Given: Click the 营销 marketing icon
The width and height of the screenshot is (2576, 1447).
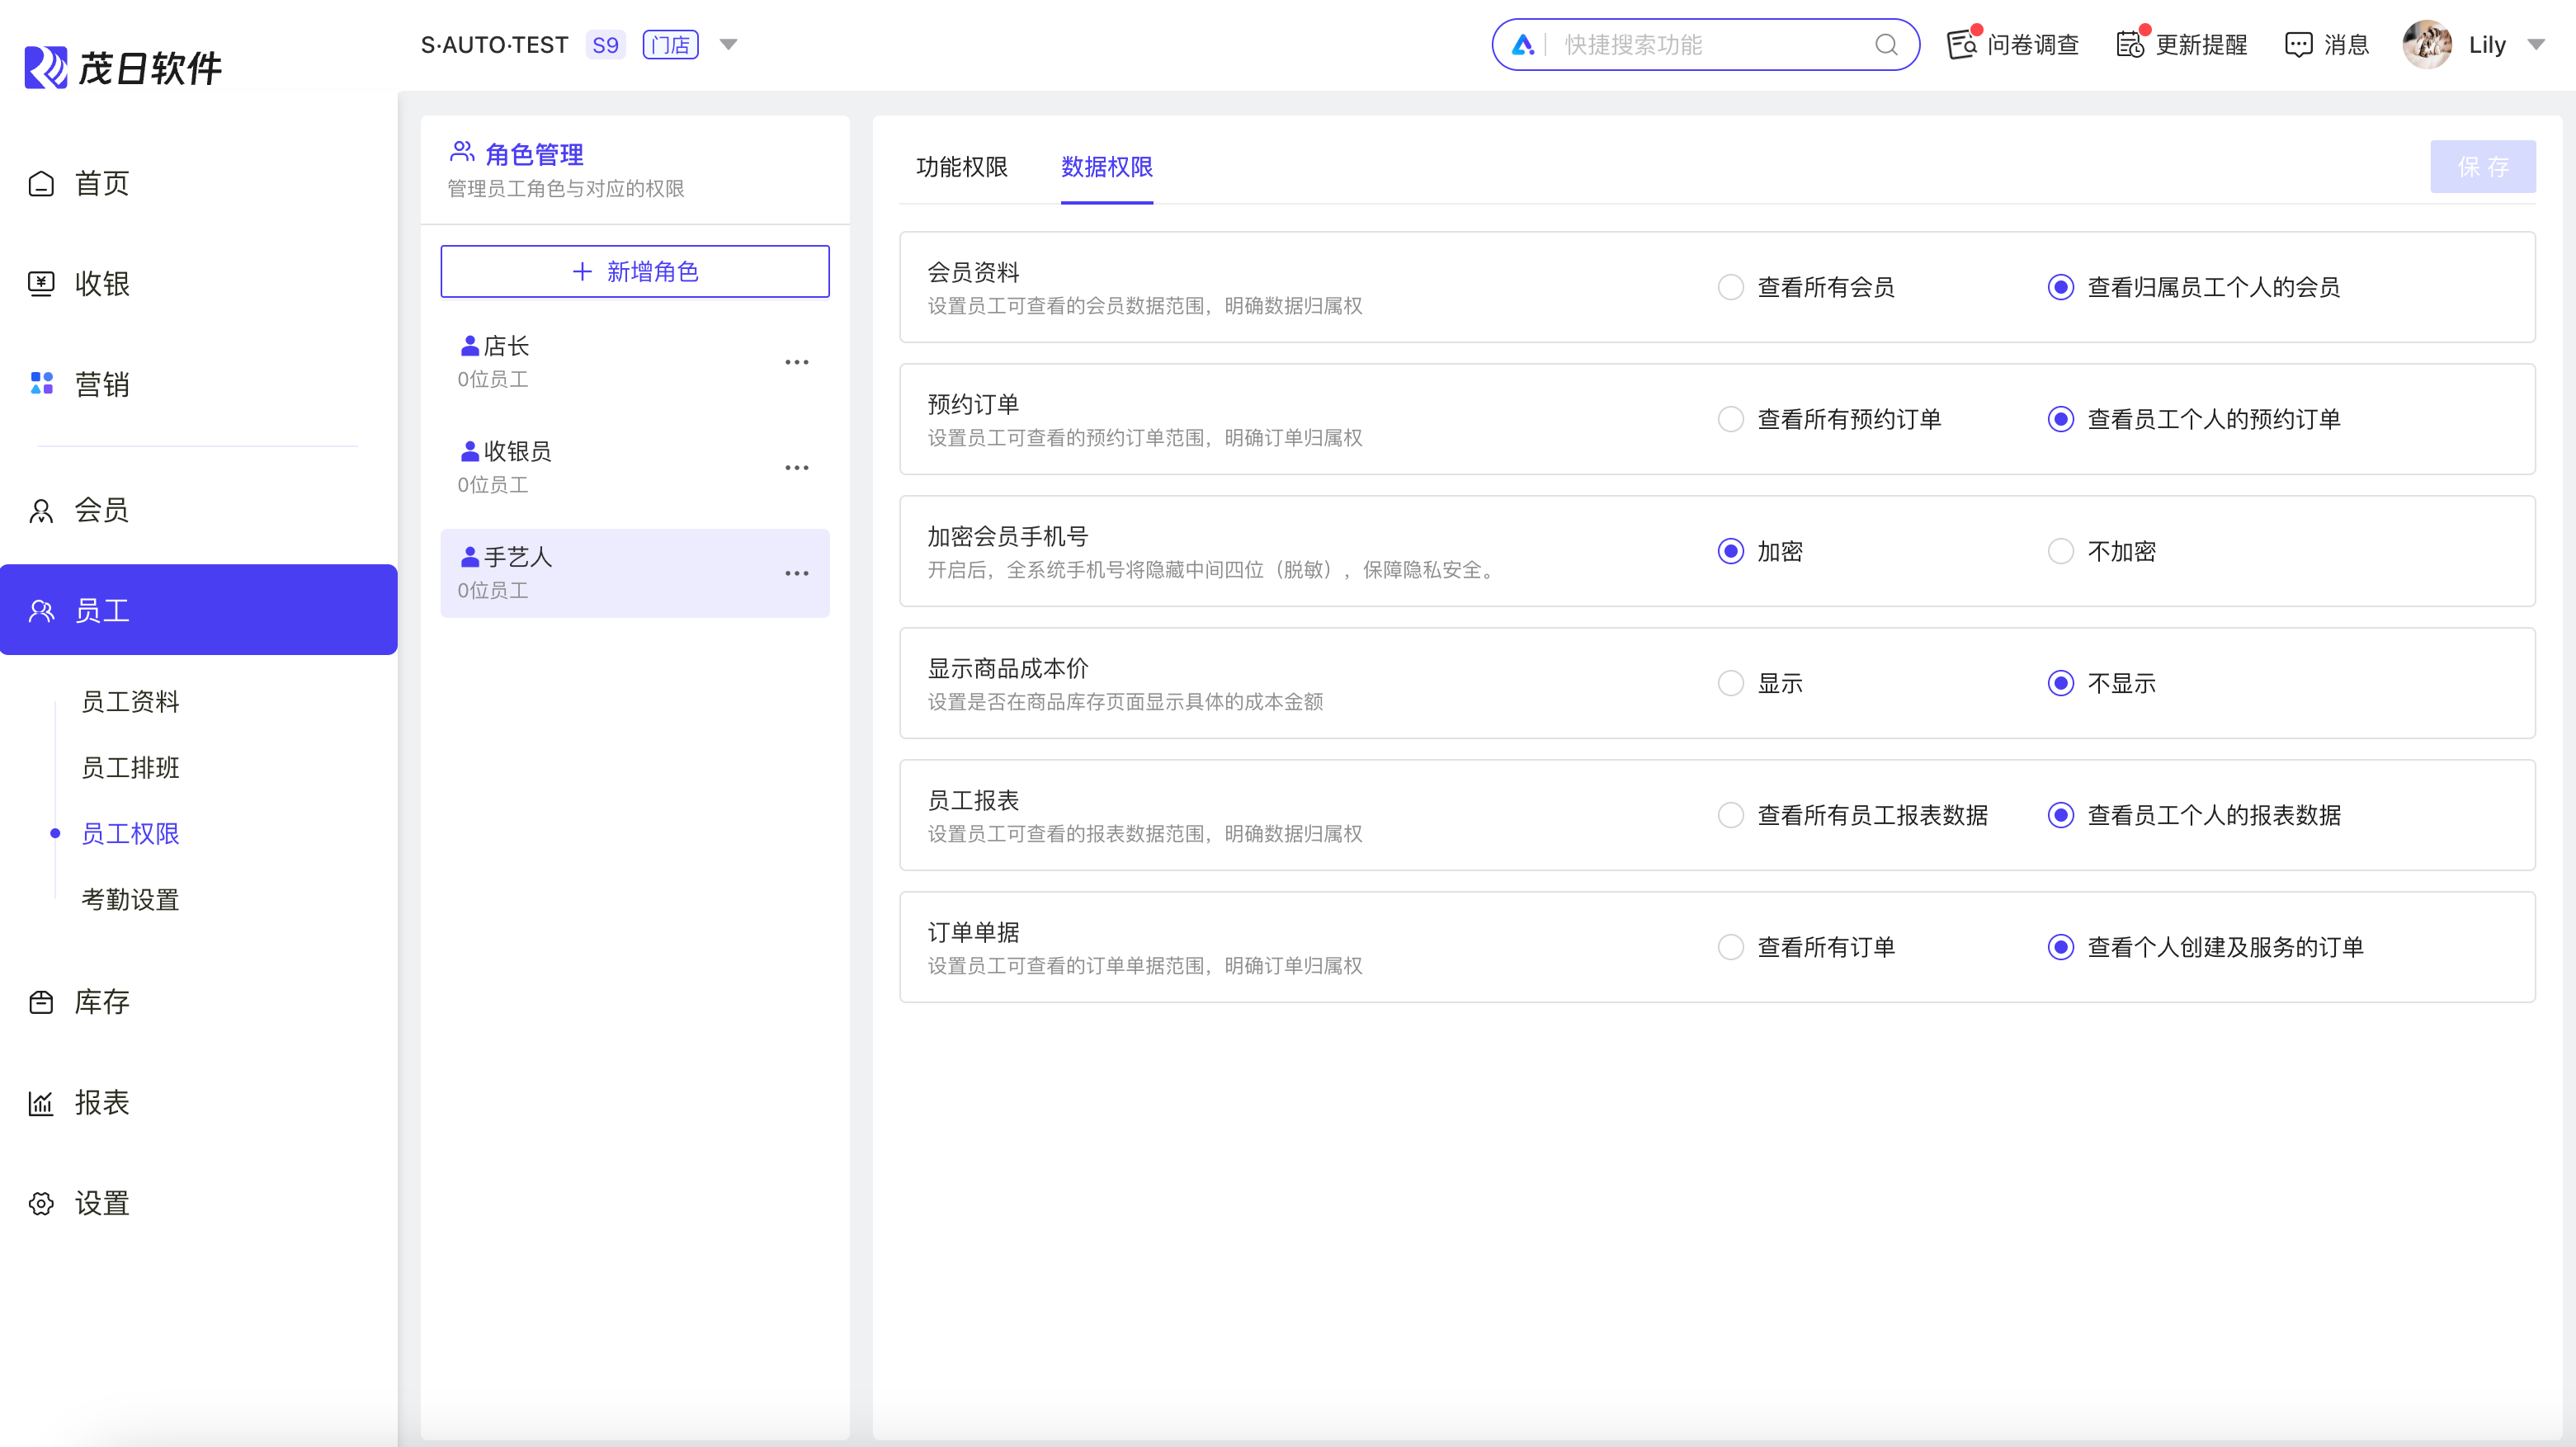Looking at the screenshot, I should pyautogui.click(x=41, y=384).
